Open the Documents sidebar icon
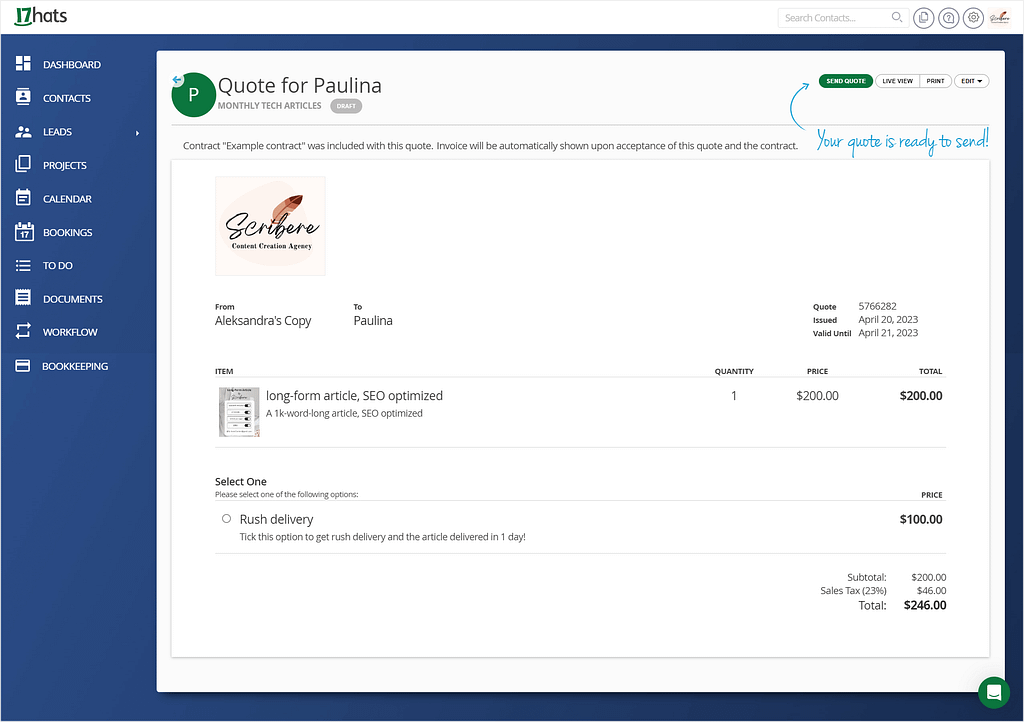The image size is (1024, 722). point(23,298)
